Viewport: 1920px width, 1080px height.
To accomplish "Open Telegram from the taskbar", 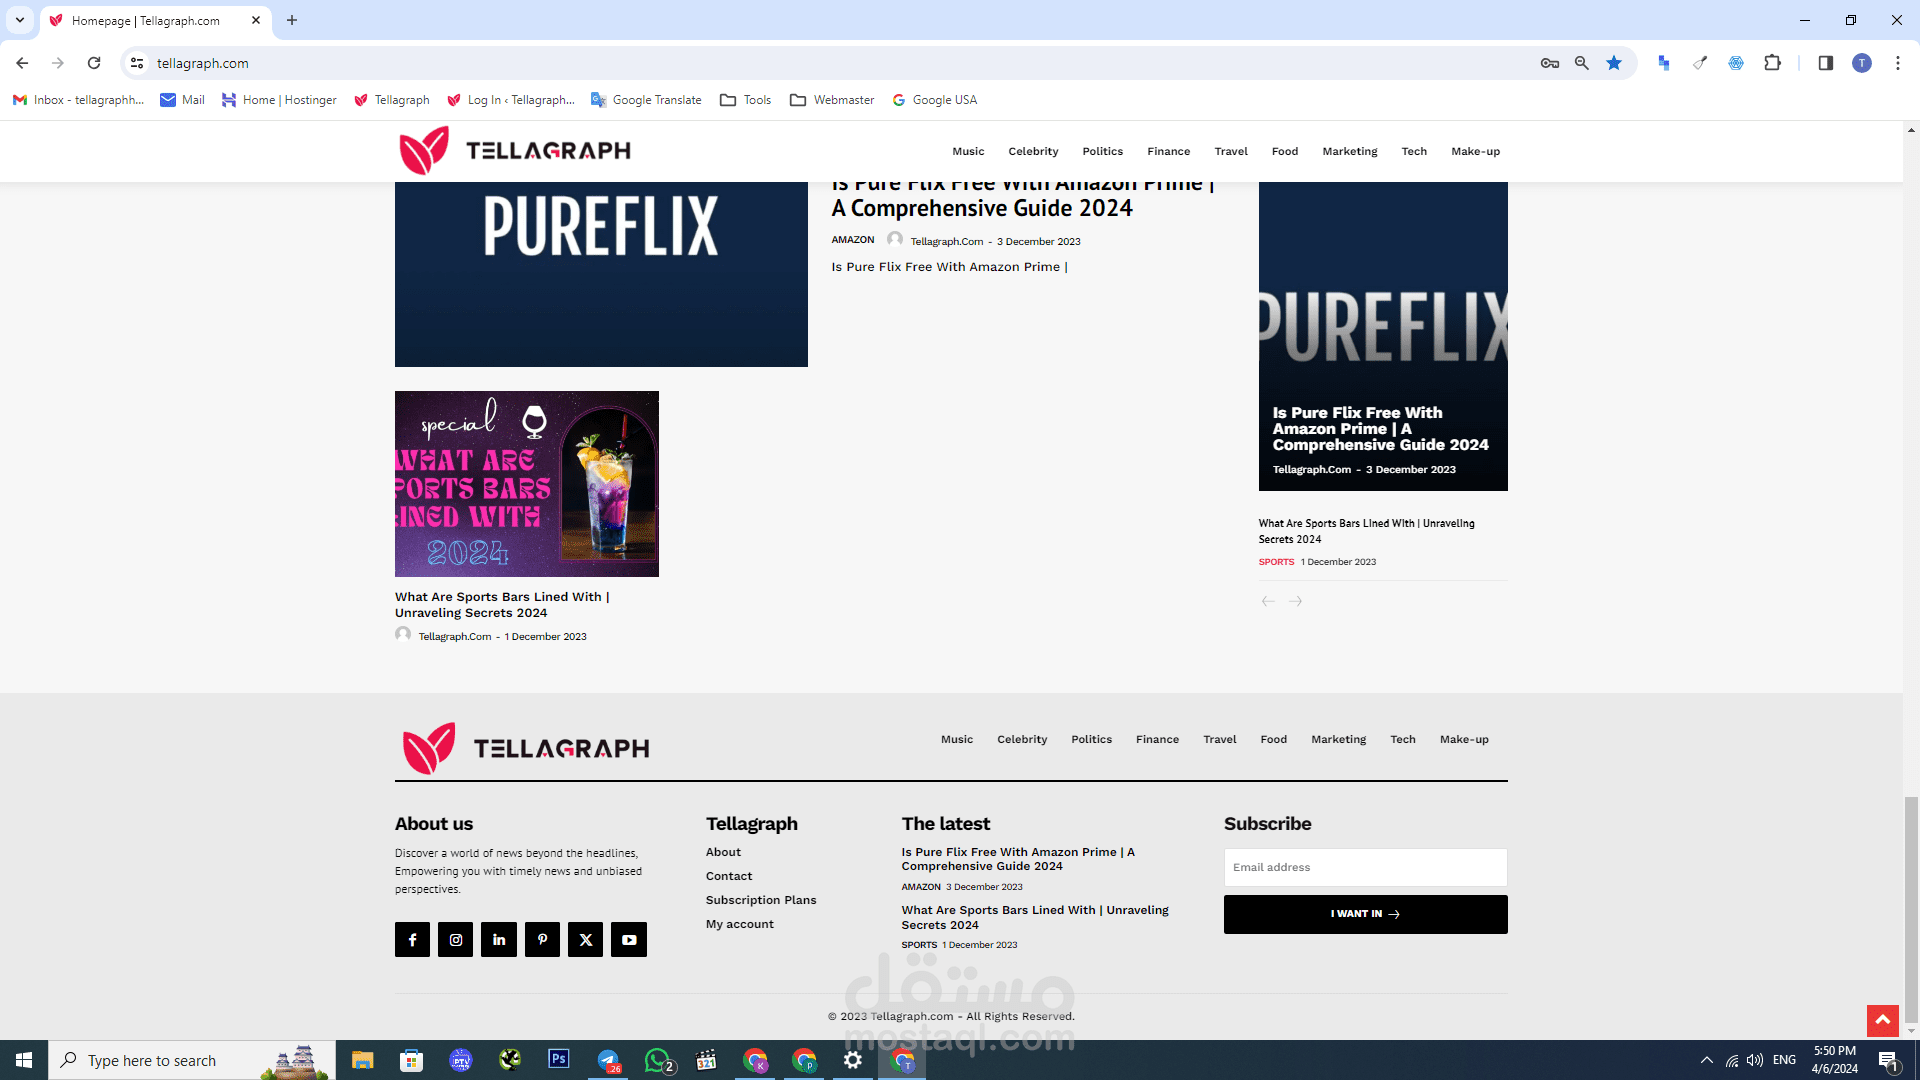I will tap(608, 1060).
